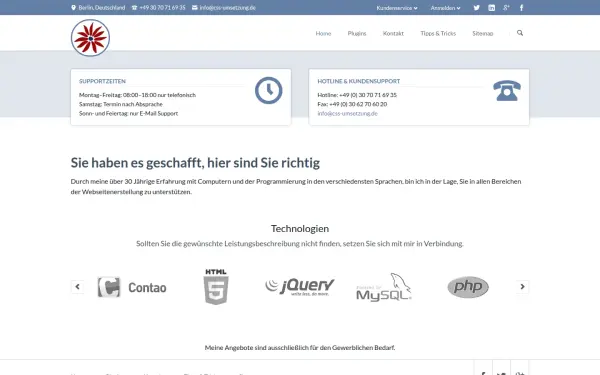Click the jQuery logo
Image resolution: width=600 pixels, height=375 pixels.
tap(300, 287)
